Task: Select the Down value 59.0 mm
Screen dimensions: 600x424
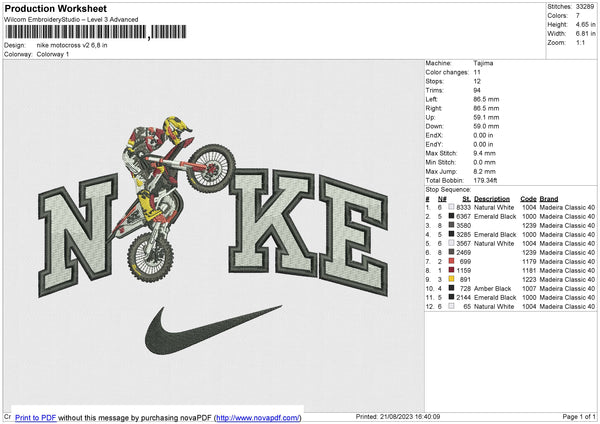Action: click(486, 126)
